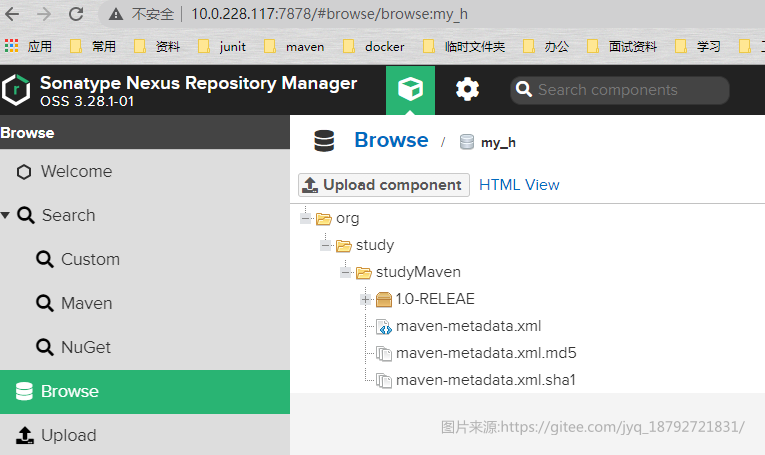Open the docker bookmark folder

point(374,46)
